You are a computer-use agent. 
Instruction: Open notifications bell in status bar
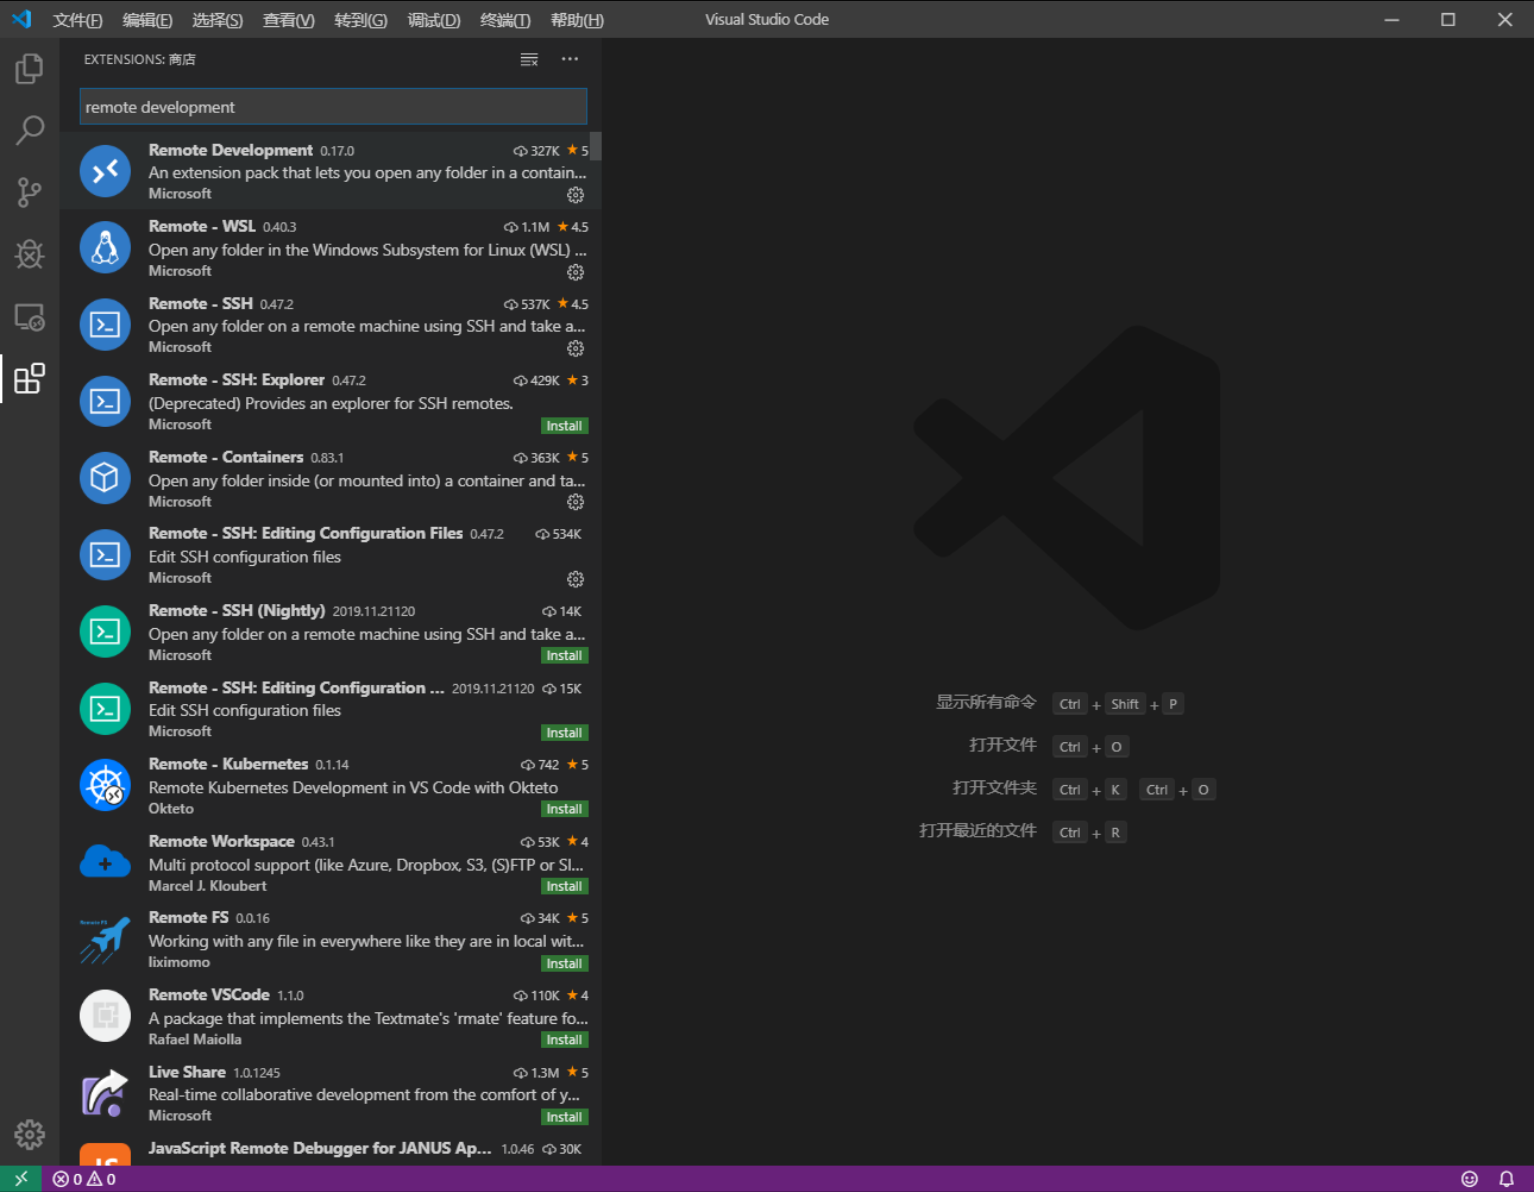click(x=1506, y=1179)
